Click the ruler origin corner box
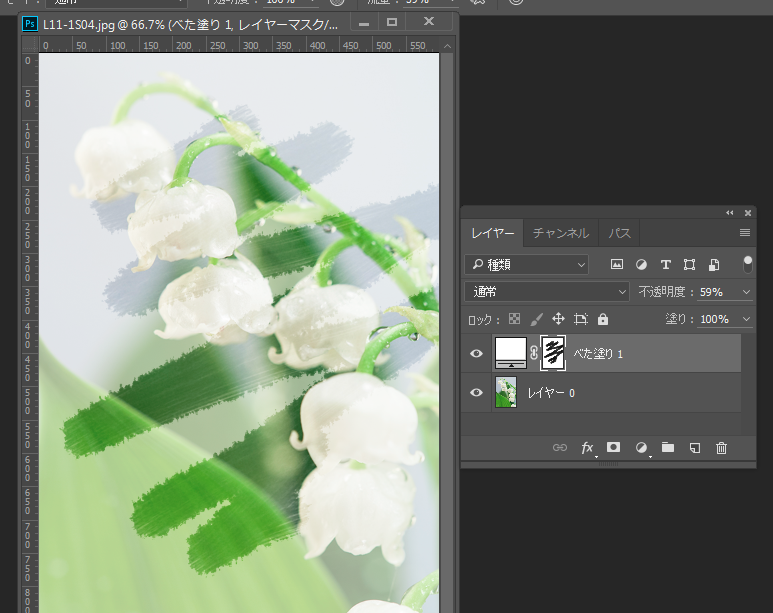The width and height of the screenshot is (773, 613). 30,45
